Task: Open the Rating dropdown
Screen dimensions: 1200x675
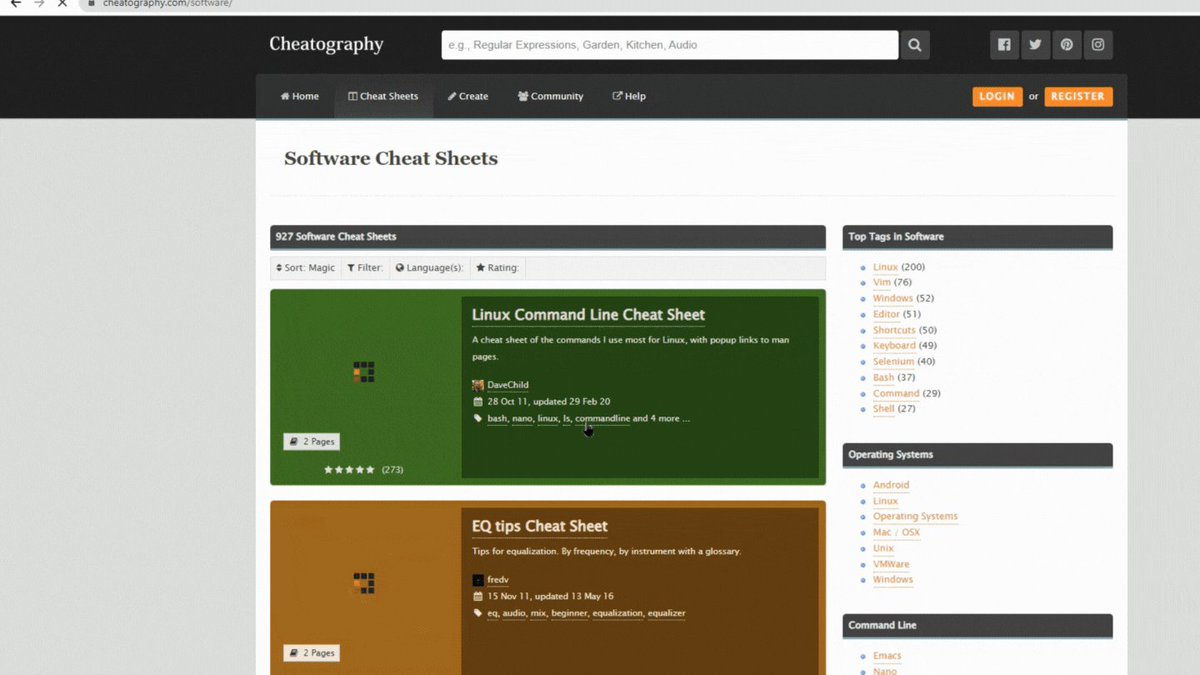Action: point(498,268)
